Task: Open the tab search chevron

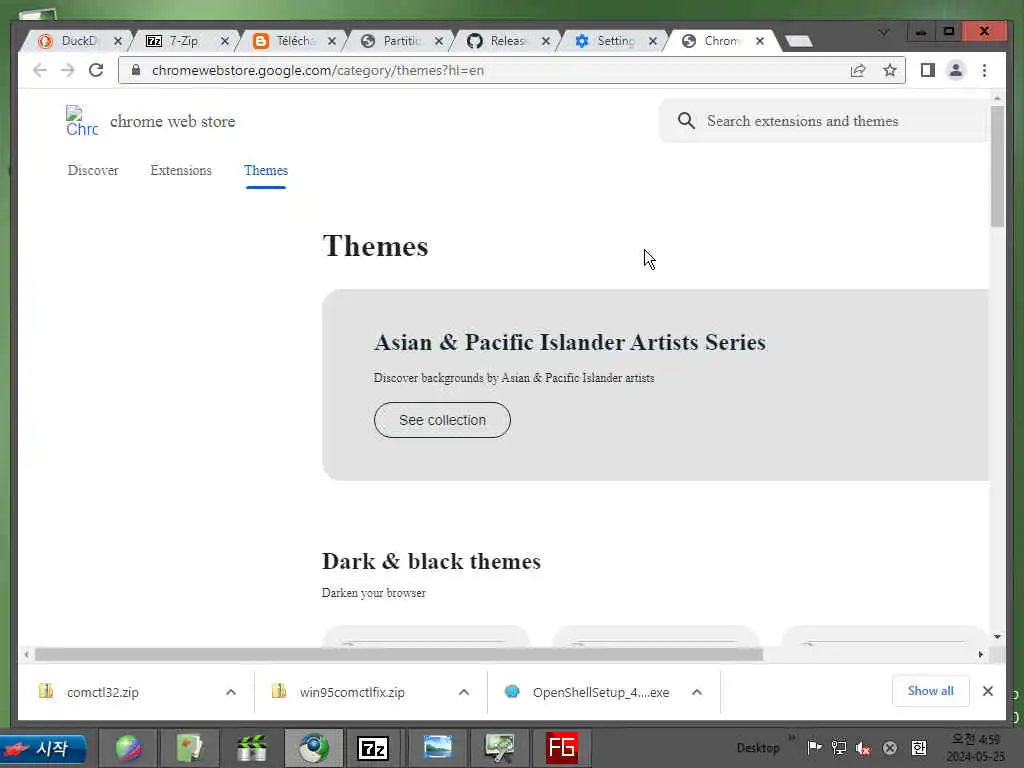Action: click(x=884, y=32)
